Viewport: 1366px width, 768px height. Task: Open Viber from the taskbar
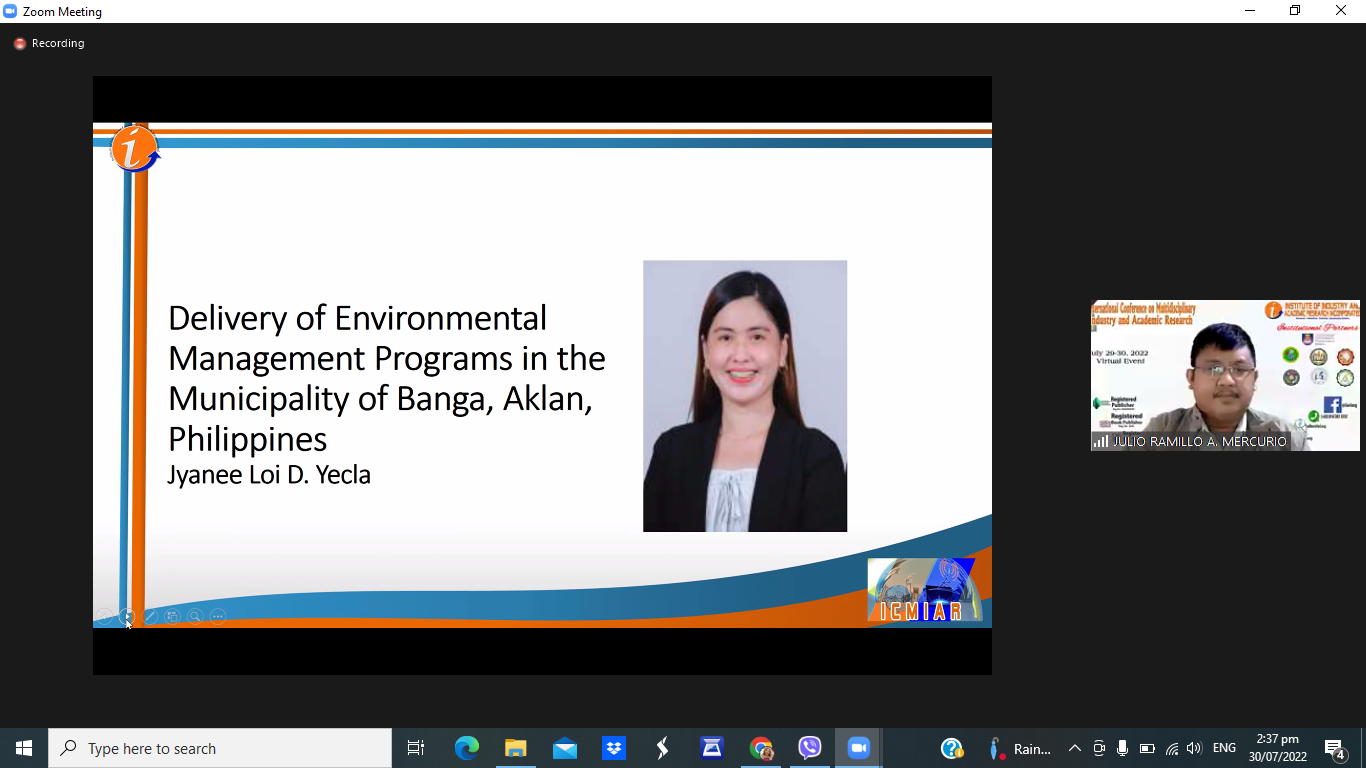tap(810, 748)
